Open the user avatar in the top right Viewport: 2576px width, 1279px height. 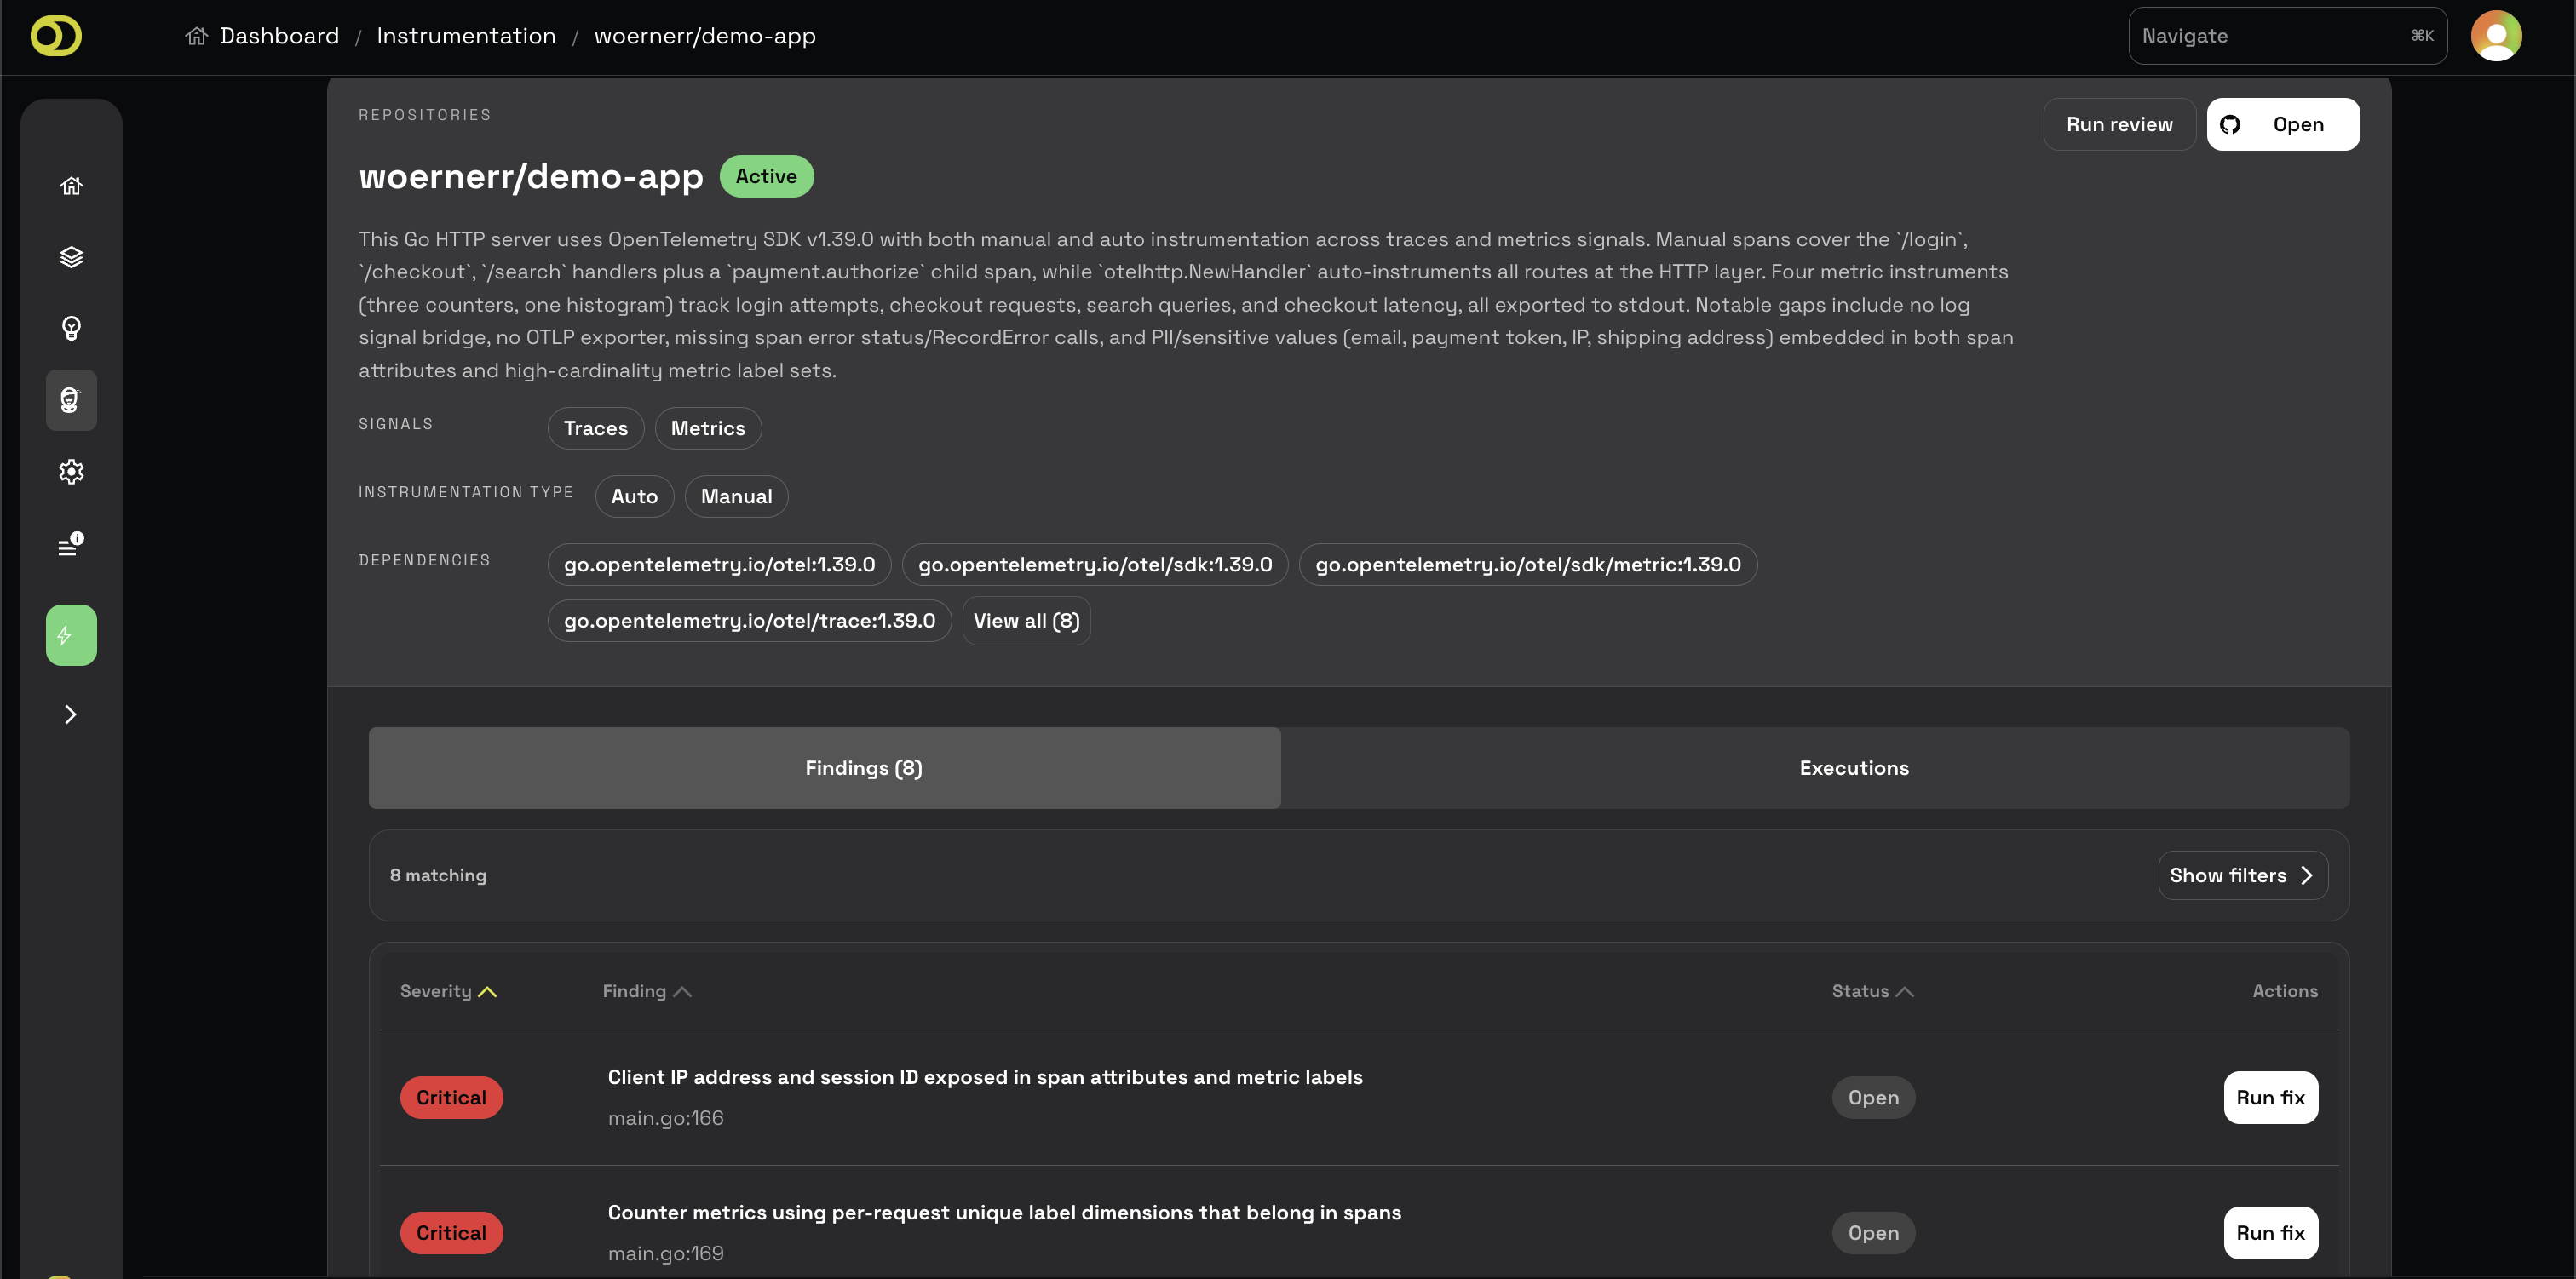pyautogui.click(x=2496, y=35)
